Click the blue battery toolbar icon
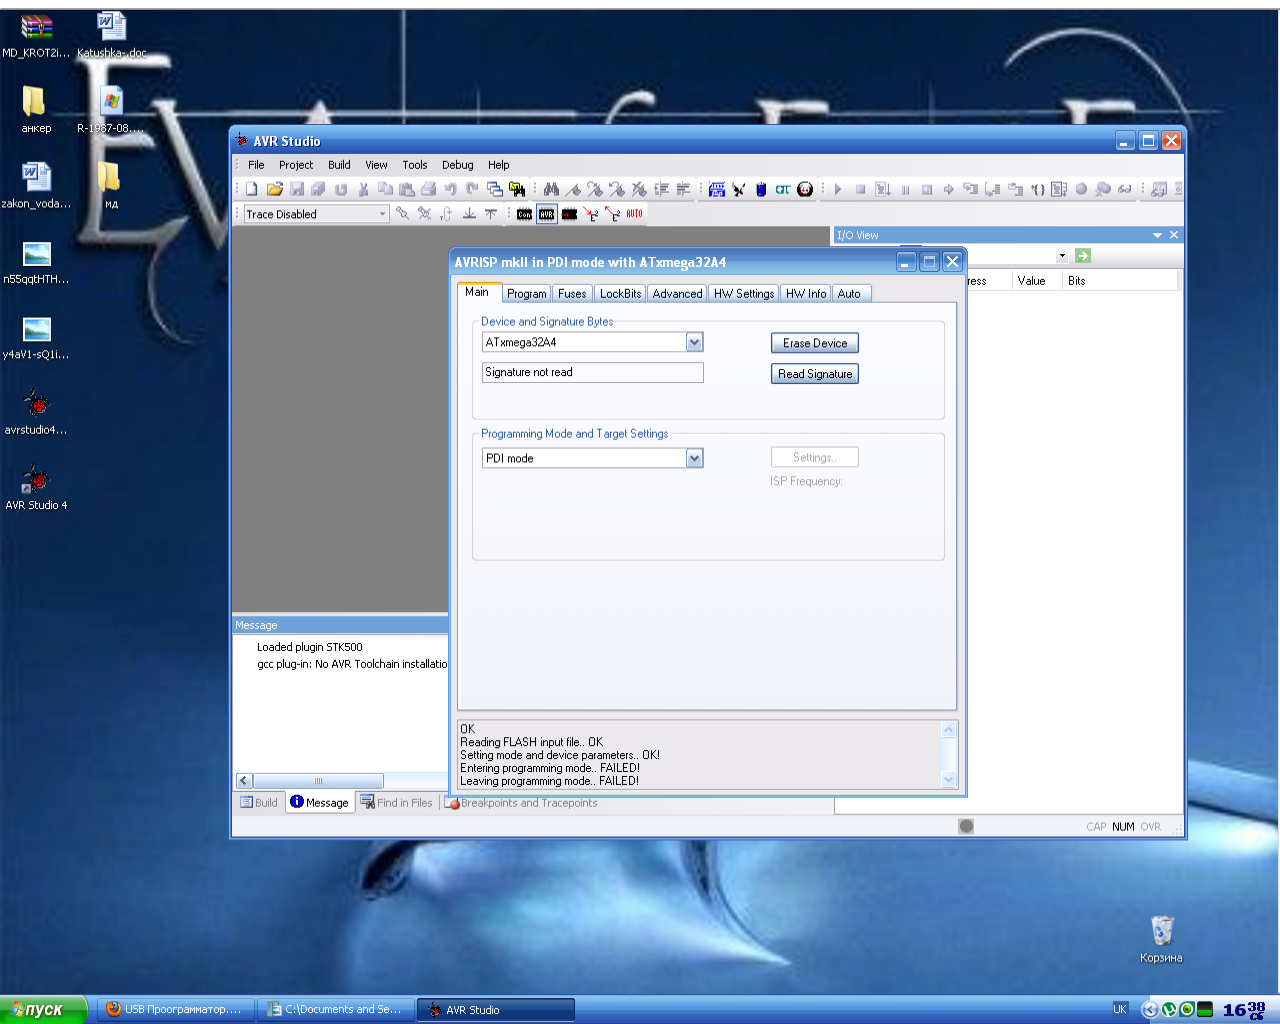The width and height of the screenshot is (1280, 1024). point(761,189)
